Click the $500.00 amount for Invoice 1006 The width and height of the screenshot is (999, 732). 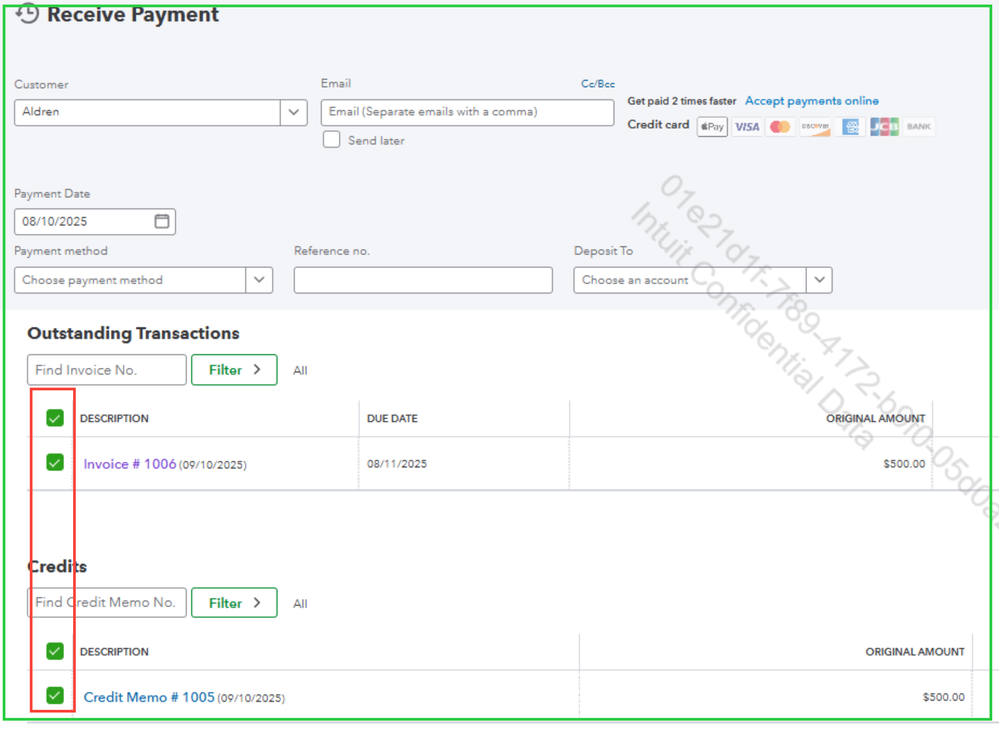[x=904, y=464]
